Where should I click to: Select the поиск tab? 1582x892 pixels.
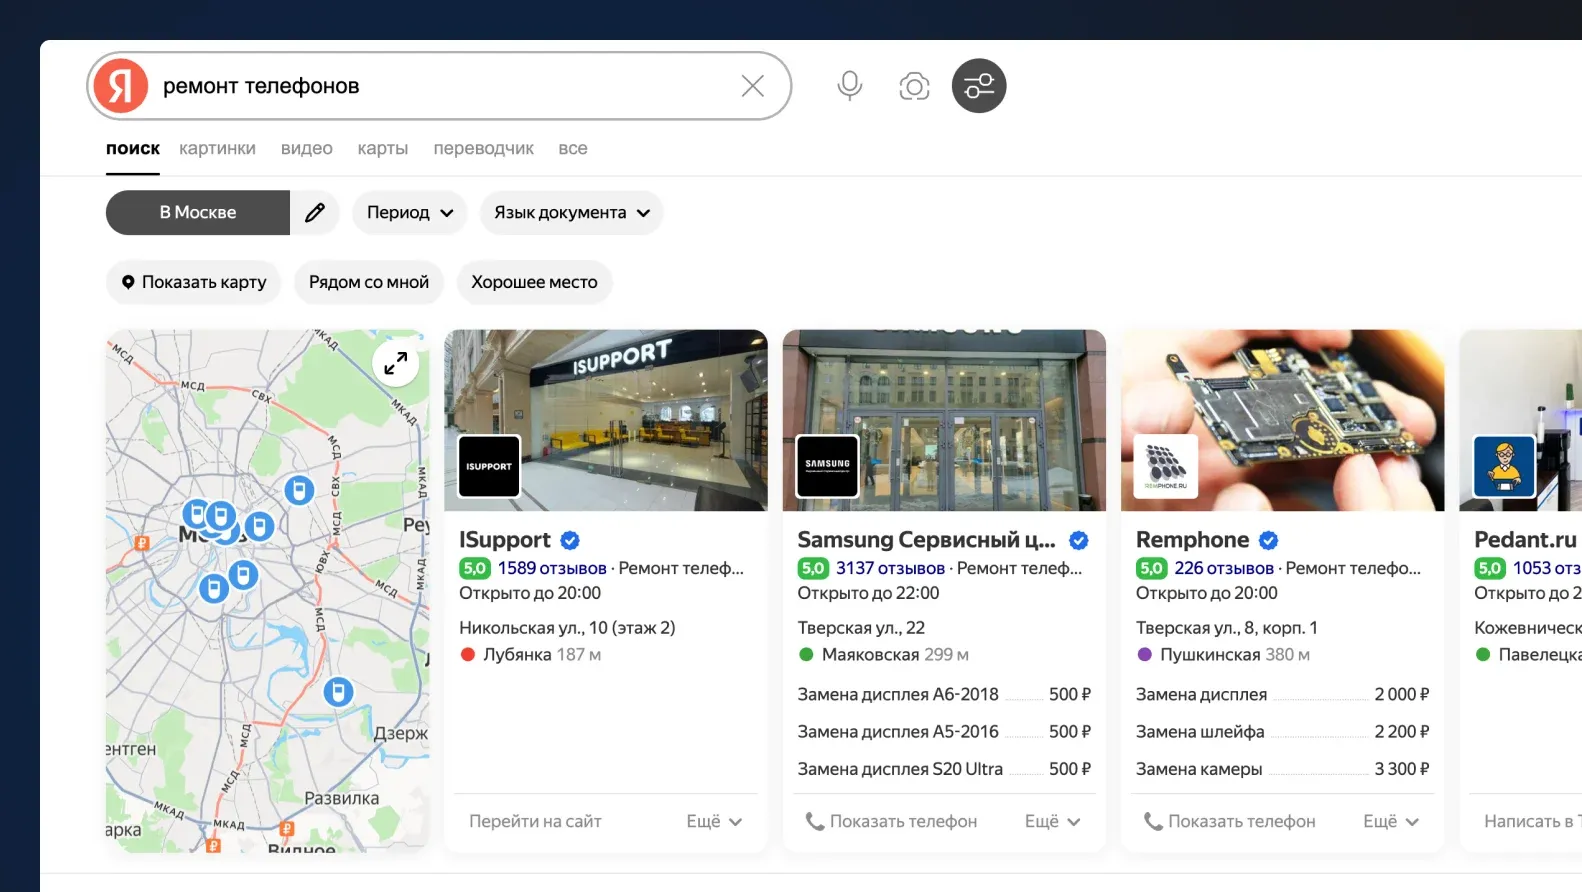click(133, 148)
